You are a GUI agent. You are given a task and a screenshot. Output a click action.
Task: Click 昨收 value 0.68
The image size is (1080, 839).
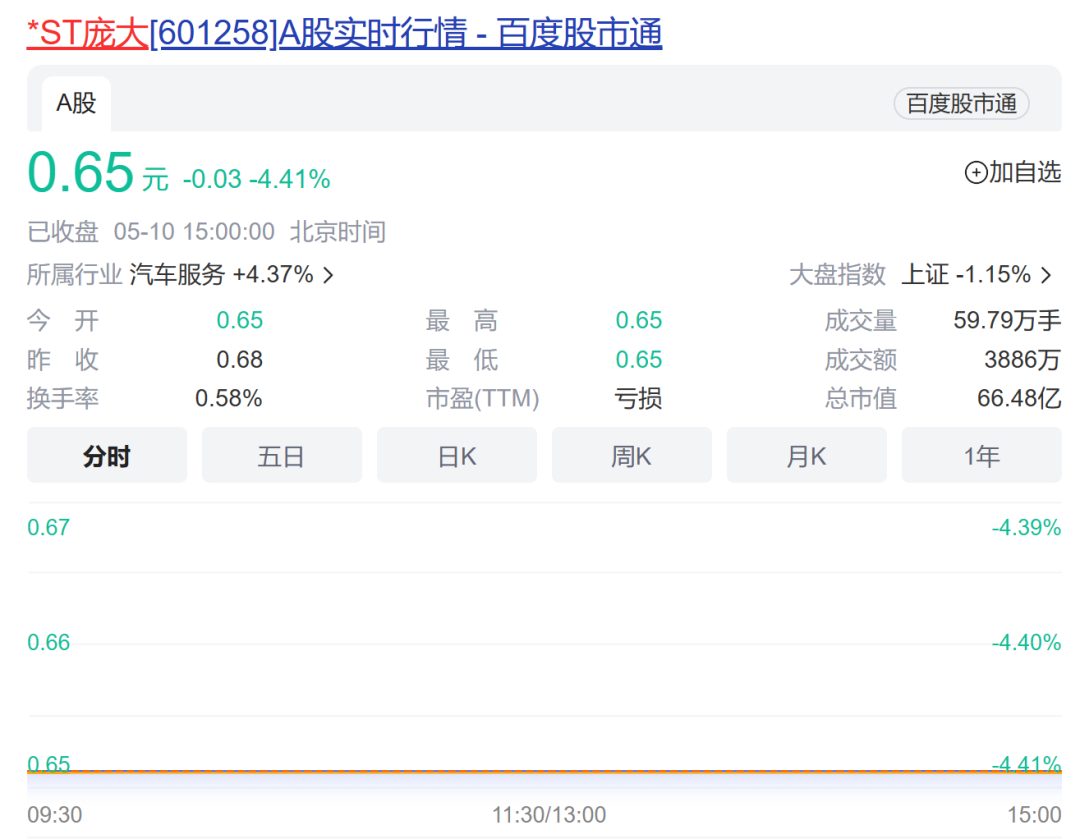click(240, 360)
